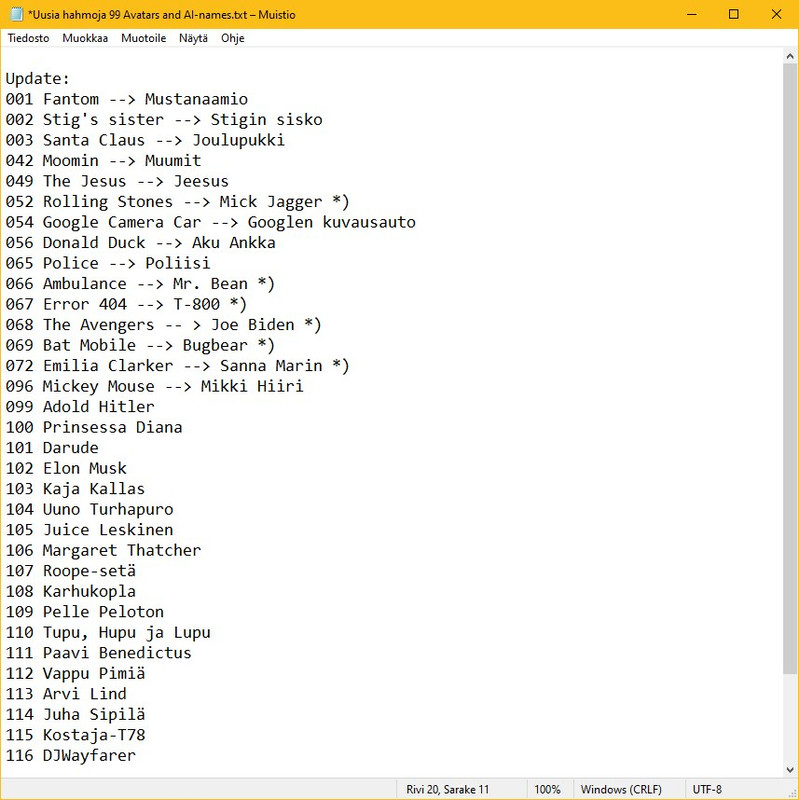Click the line 111 Paavi Benedictus
This screenshot has width=799, height=800.
click(x=98, y=653)
